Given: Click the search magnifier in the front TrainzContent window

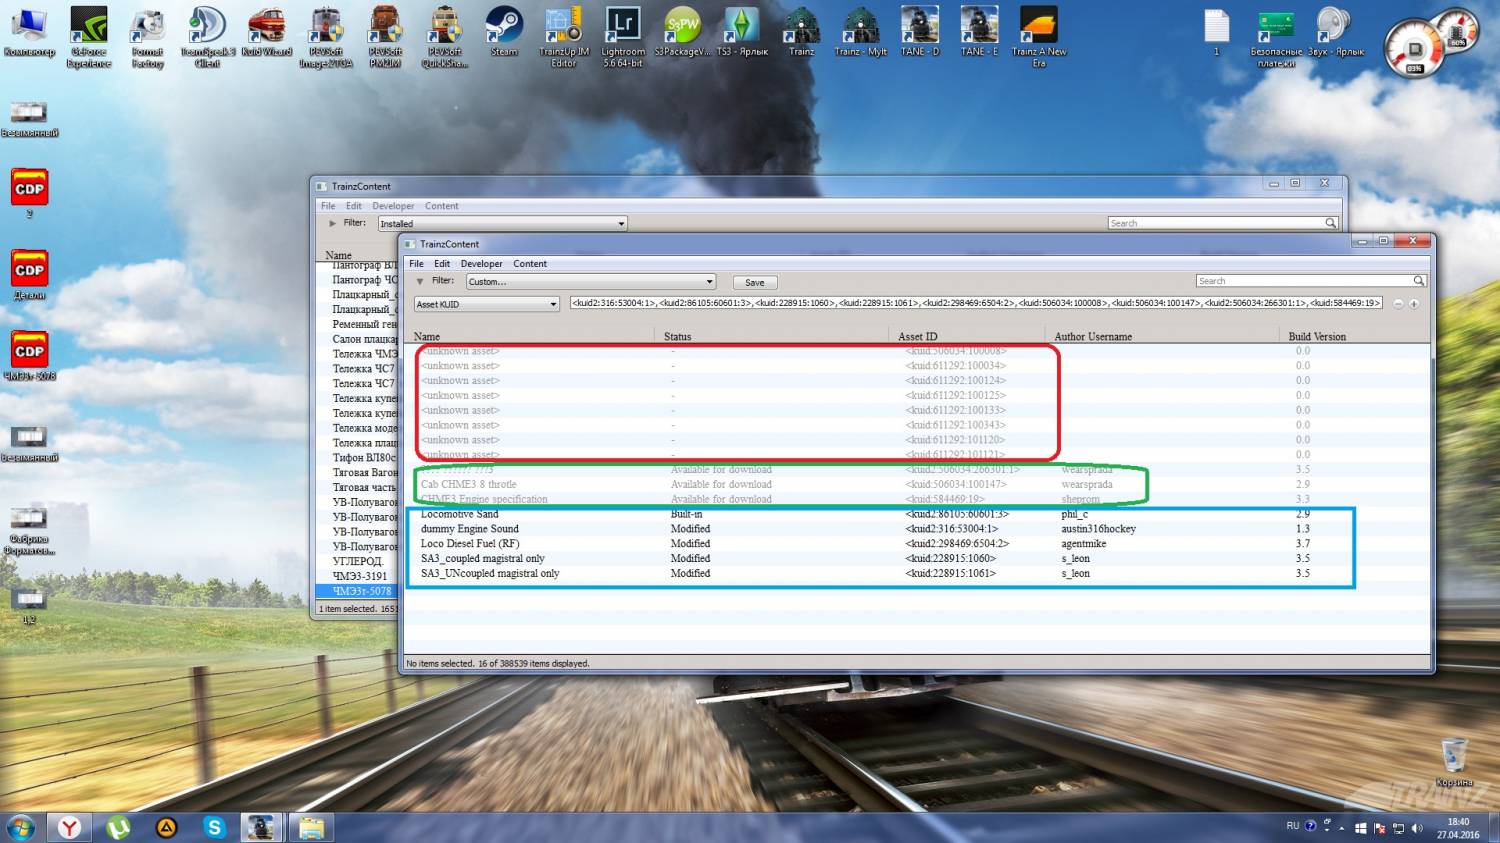Looking at the screenshot, I should click(x=1418, y=281).
